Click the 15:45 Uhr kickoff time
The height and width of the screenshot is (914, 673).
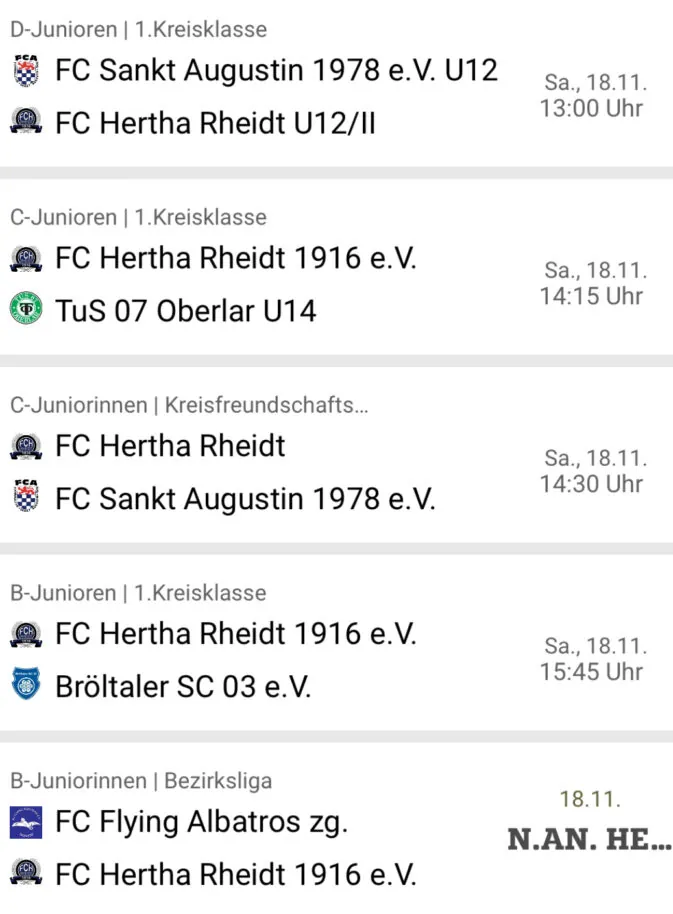tap(591, 672)
